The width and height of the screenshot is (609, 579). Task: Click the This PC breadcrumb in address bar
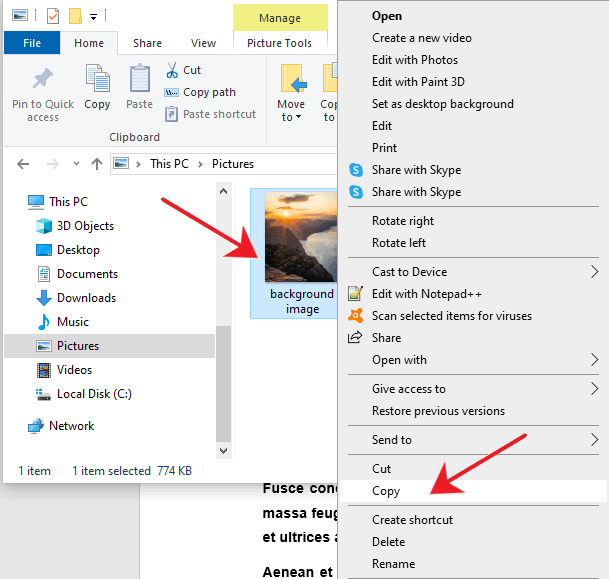(x=169, y=164)
